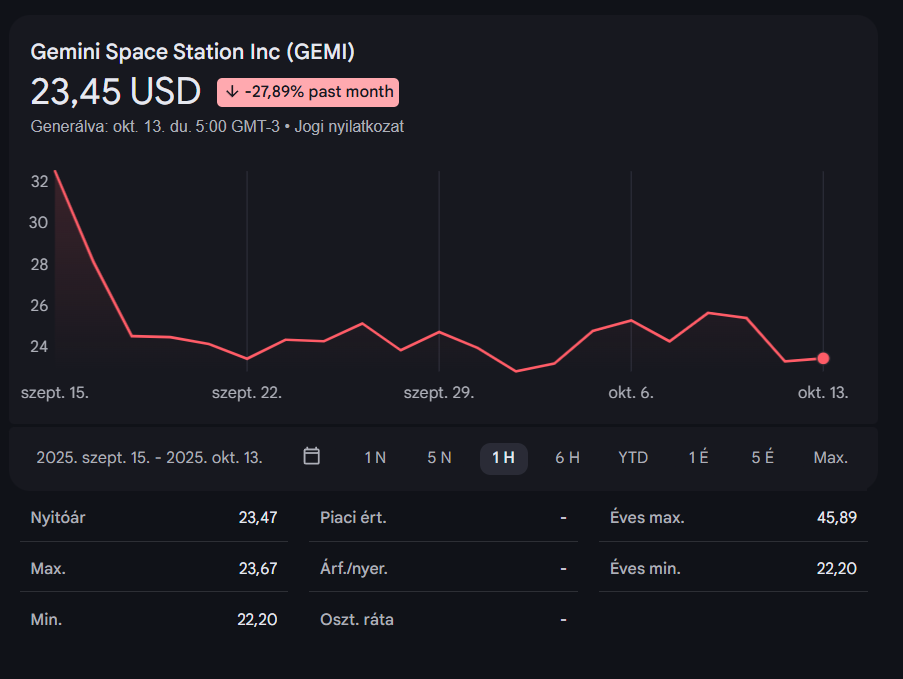903x679 pixels.
Task: Click the szept. 22. axis label
Action: [x=247, y=393]
